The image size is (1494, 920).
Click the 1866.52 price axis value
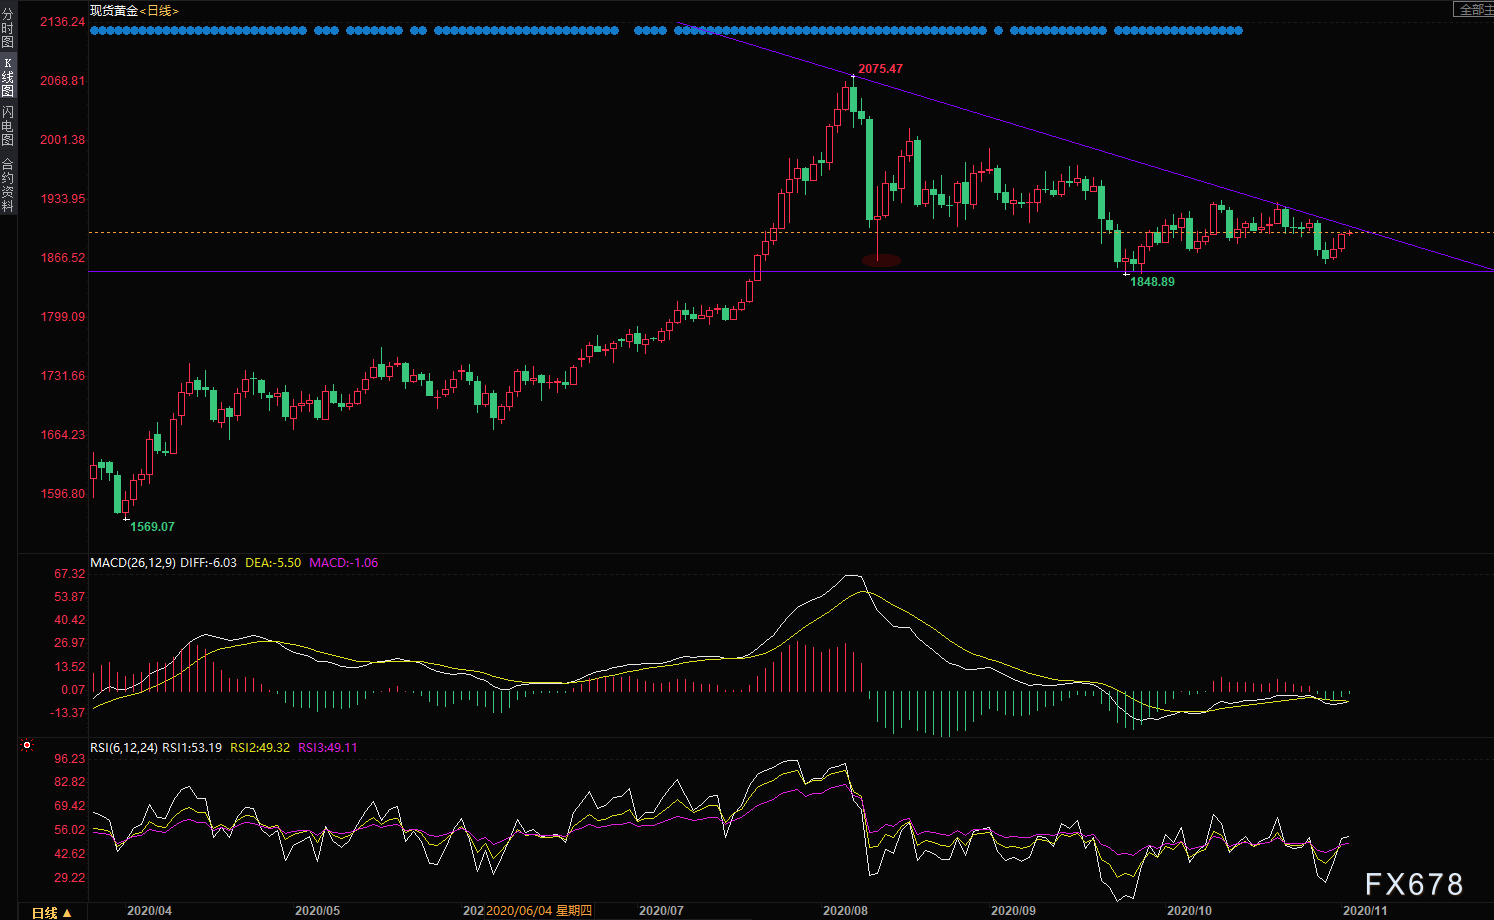click(x=62, y=258)
